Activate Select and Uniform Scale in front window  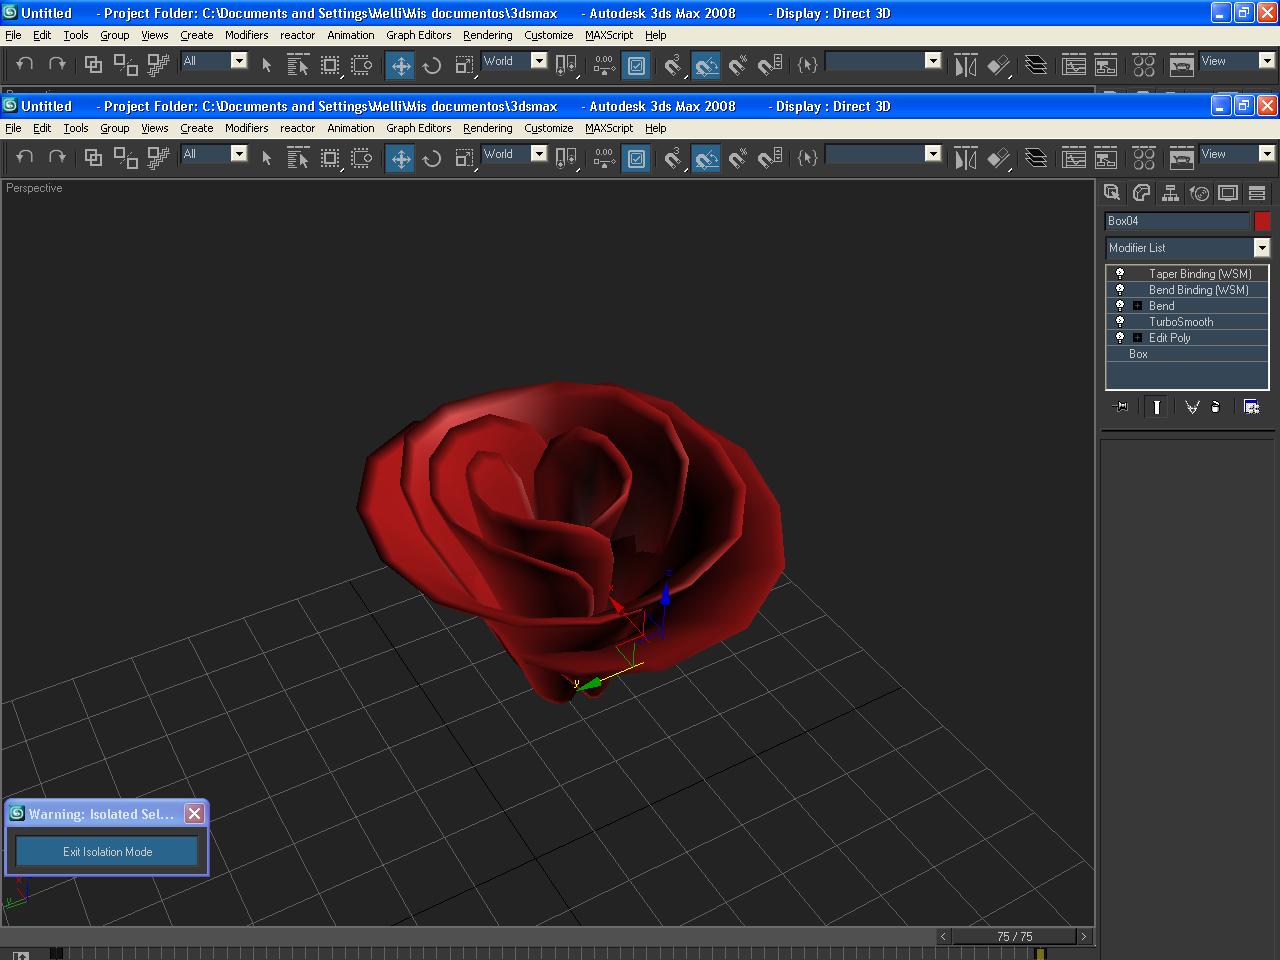(464, 158)
